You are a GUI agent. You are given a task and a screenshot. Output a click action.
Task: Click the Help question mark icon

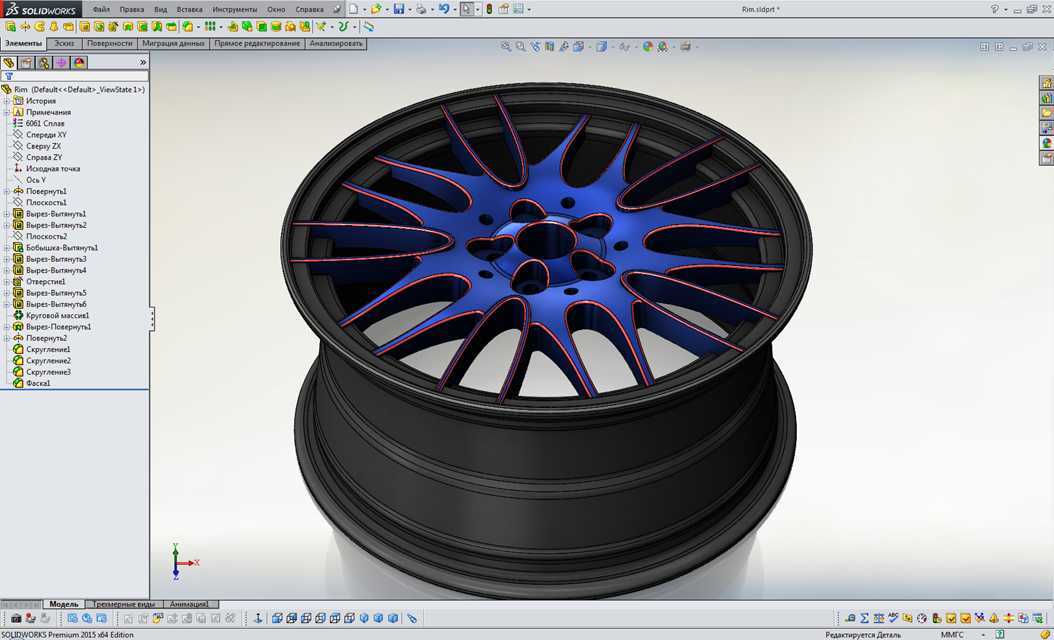tap(995, 9)
